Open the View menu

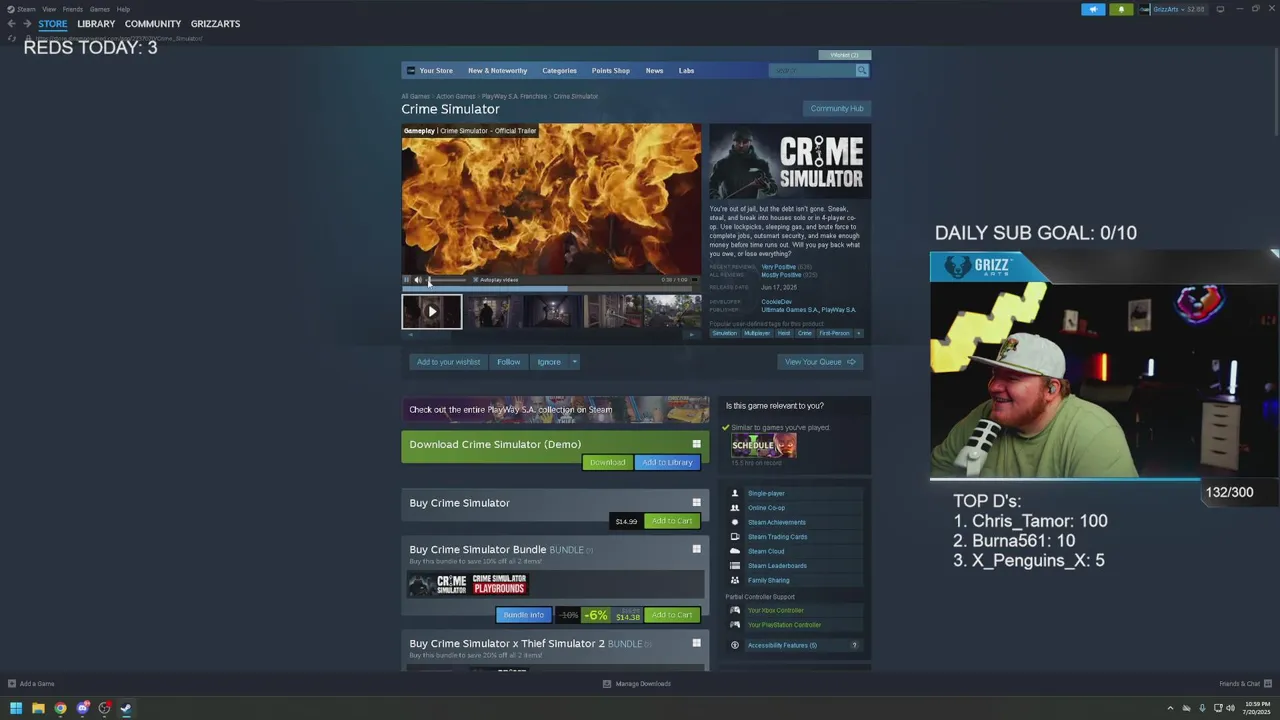[x=49, y=9]
